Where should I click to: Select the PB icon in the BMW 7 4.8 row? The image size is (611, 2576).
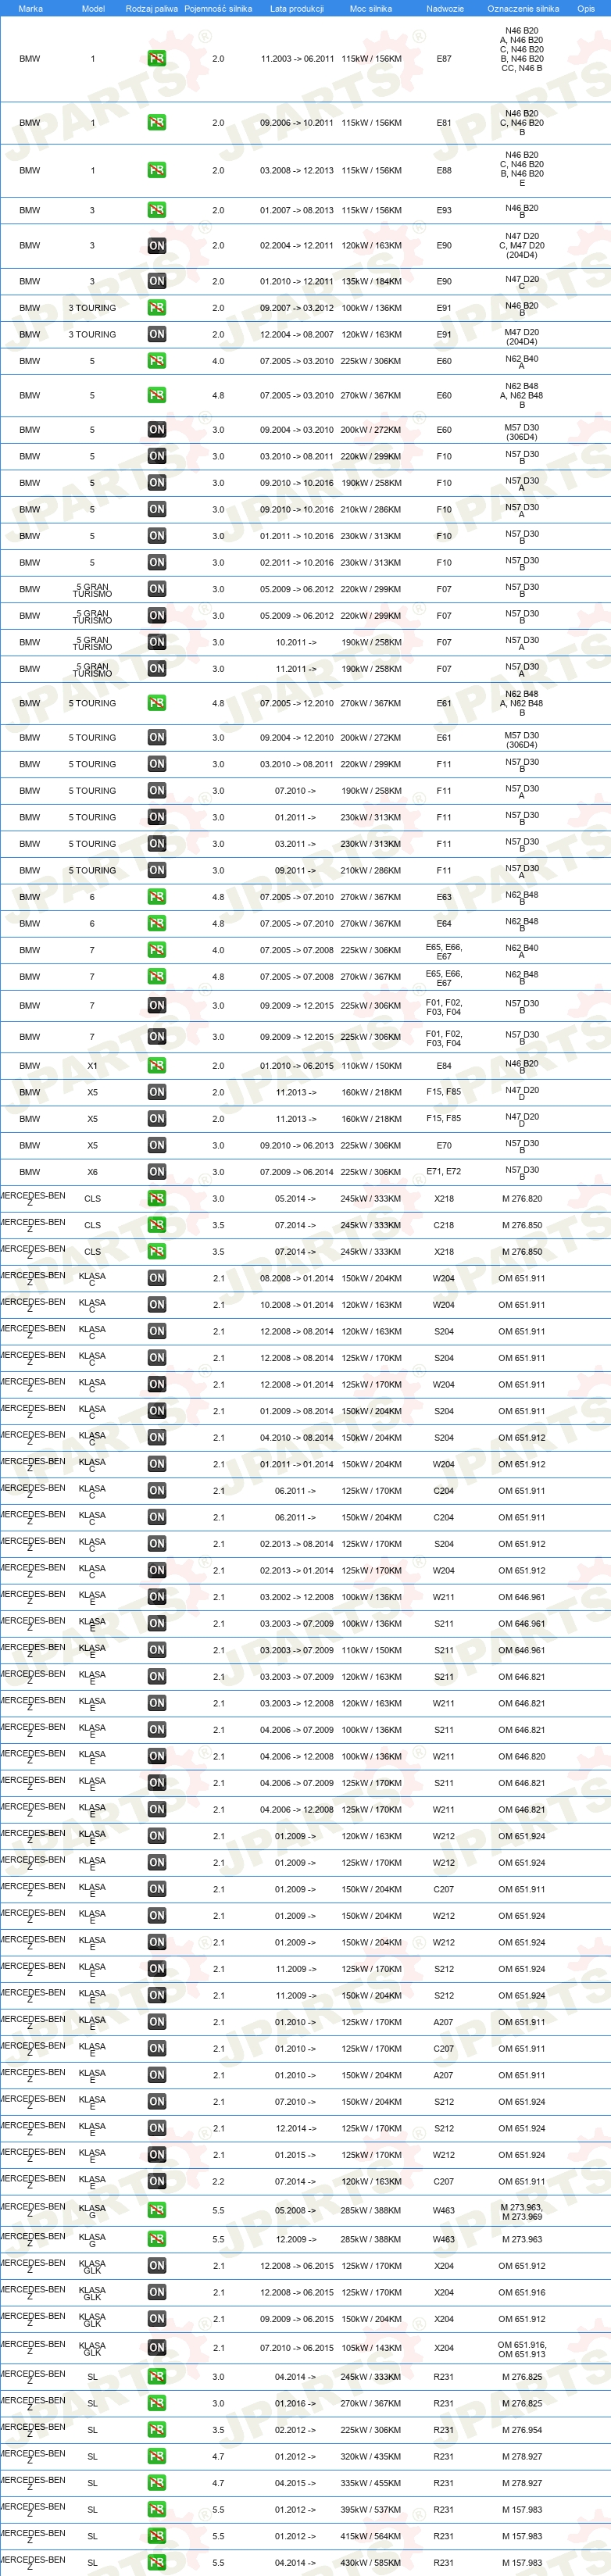coord(157,977)
